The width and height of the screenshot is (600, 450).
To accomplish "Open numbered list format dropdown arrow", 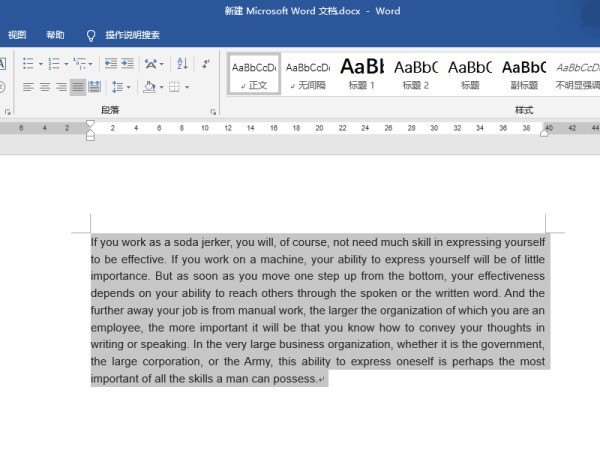I will [x=66, y=64].
